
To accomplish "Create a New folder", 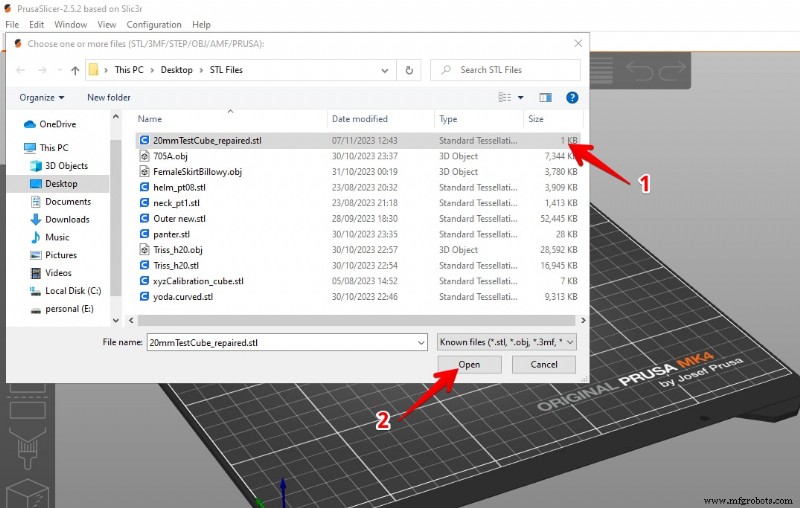I will tap(109, 97).
